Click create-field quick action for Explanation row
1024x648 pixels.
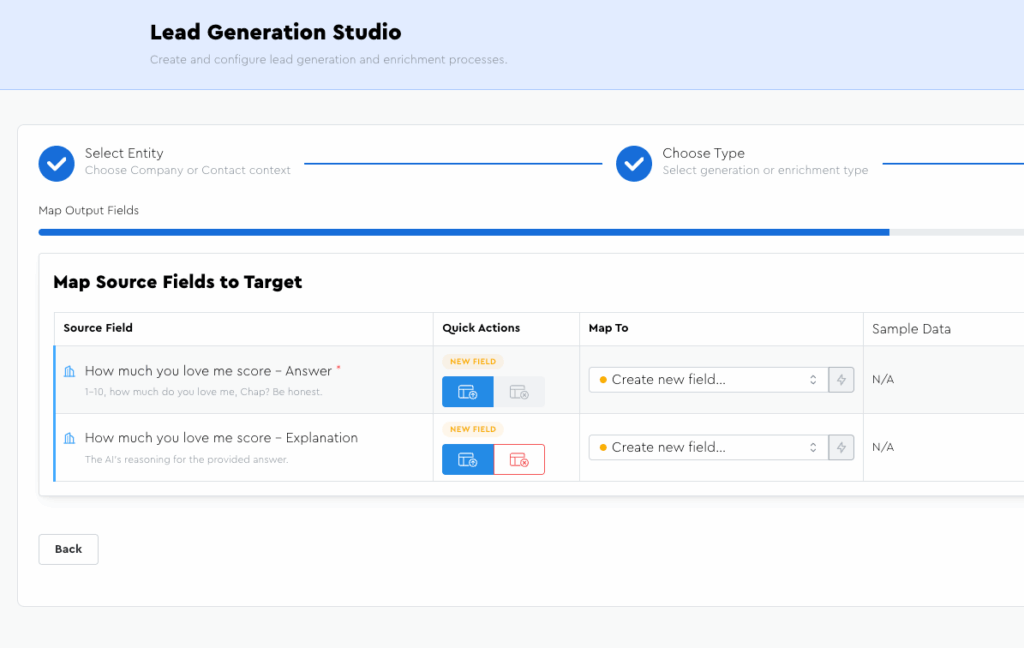[467, 460]
